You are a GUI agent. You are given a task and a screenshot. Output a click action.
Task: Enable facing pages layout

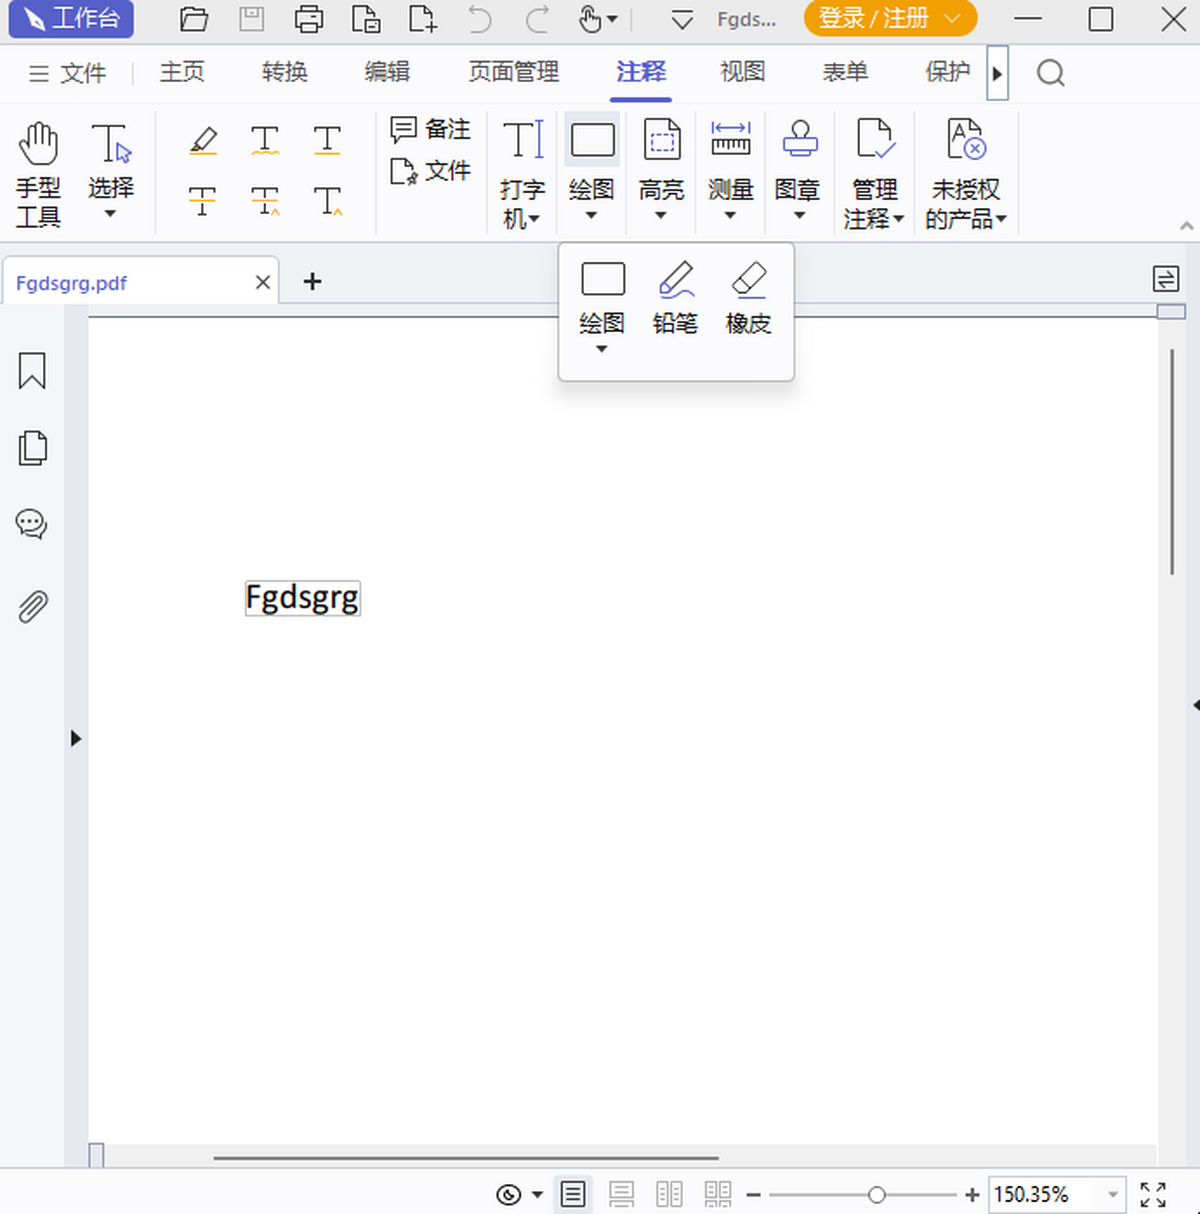pos(669,1193)
